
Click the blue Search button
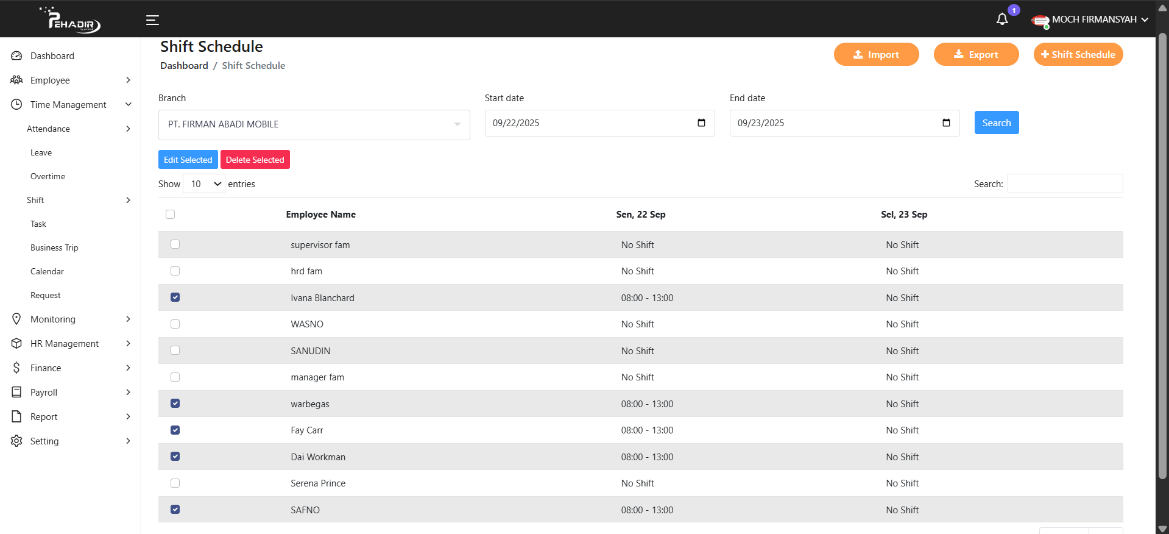[x=996, y=122]
